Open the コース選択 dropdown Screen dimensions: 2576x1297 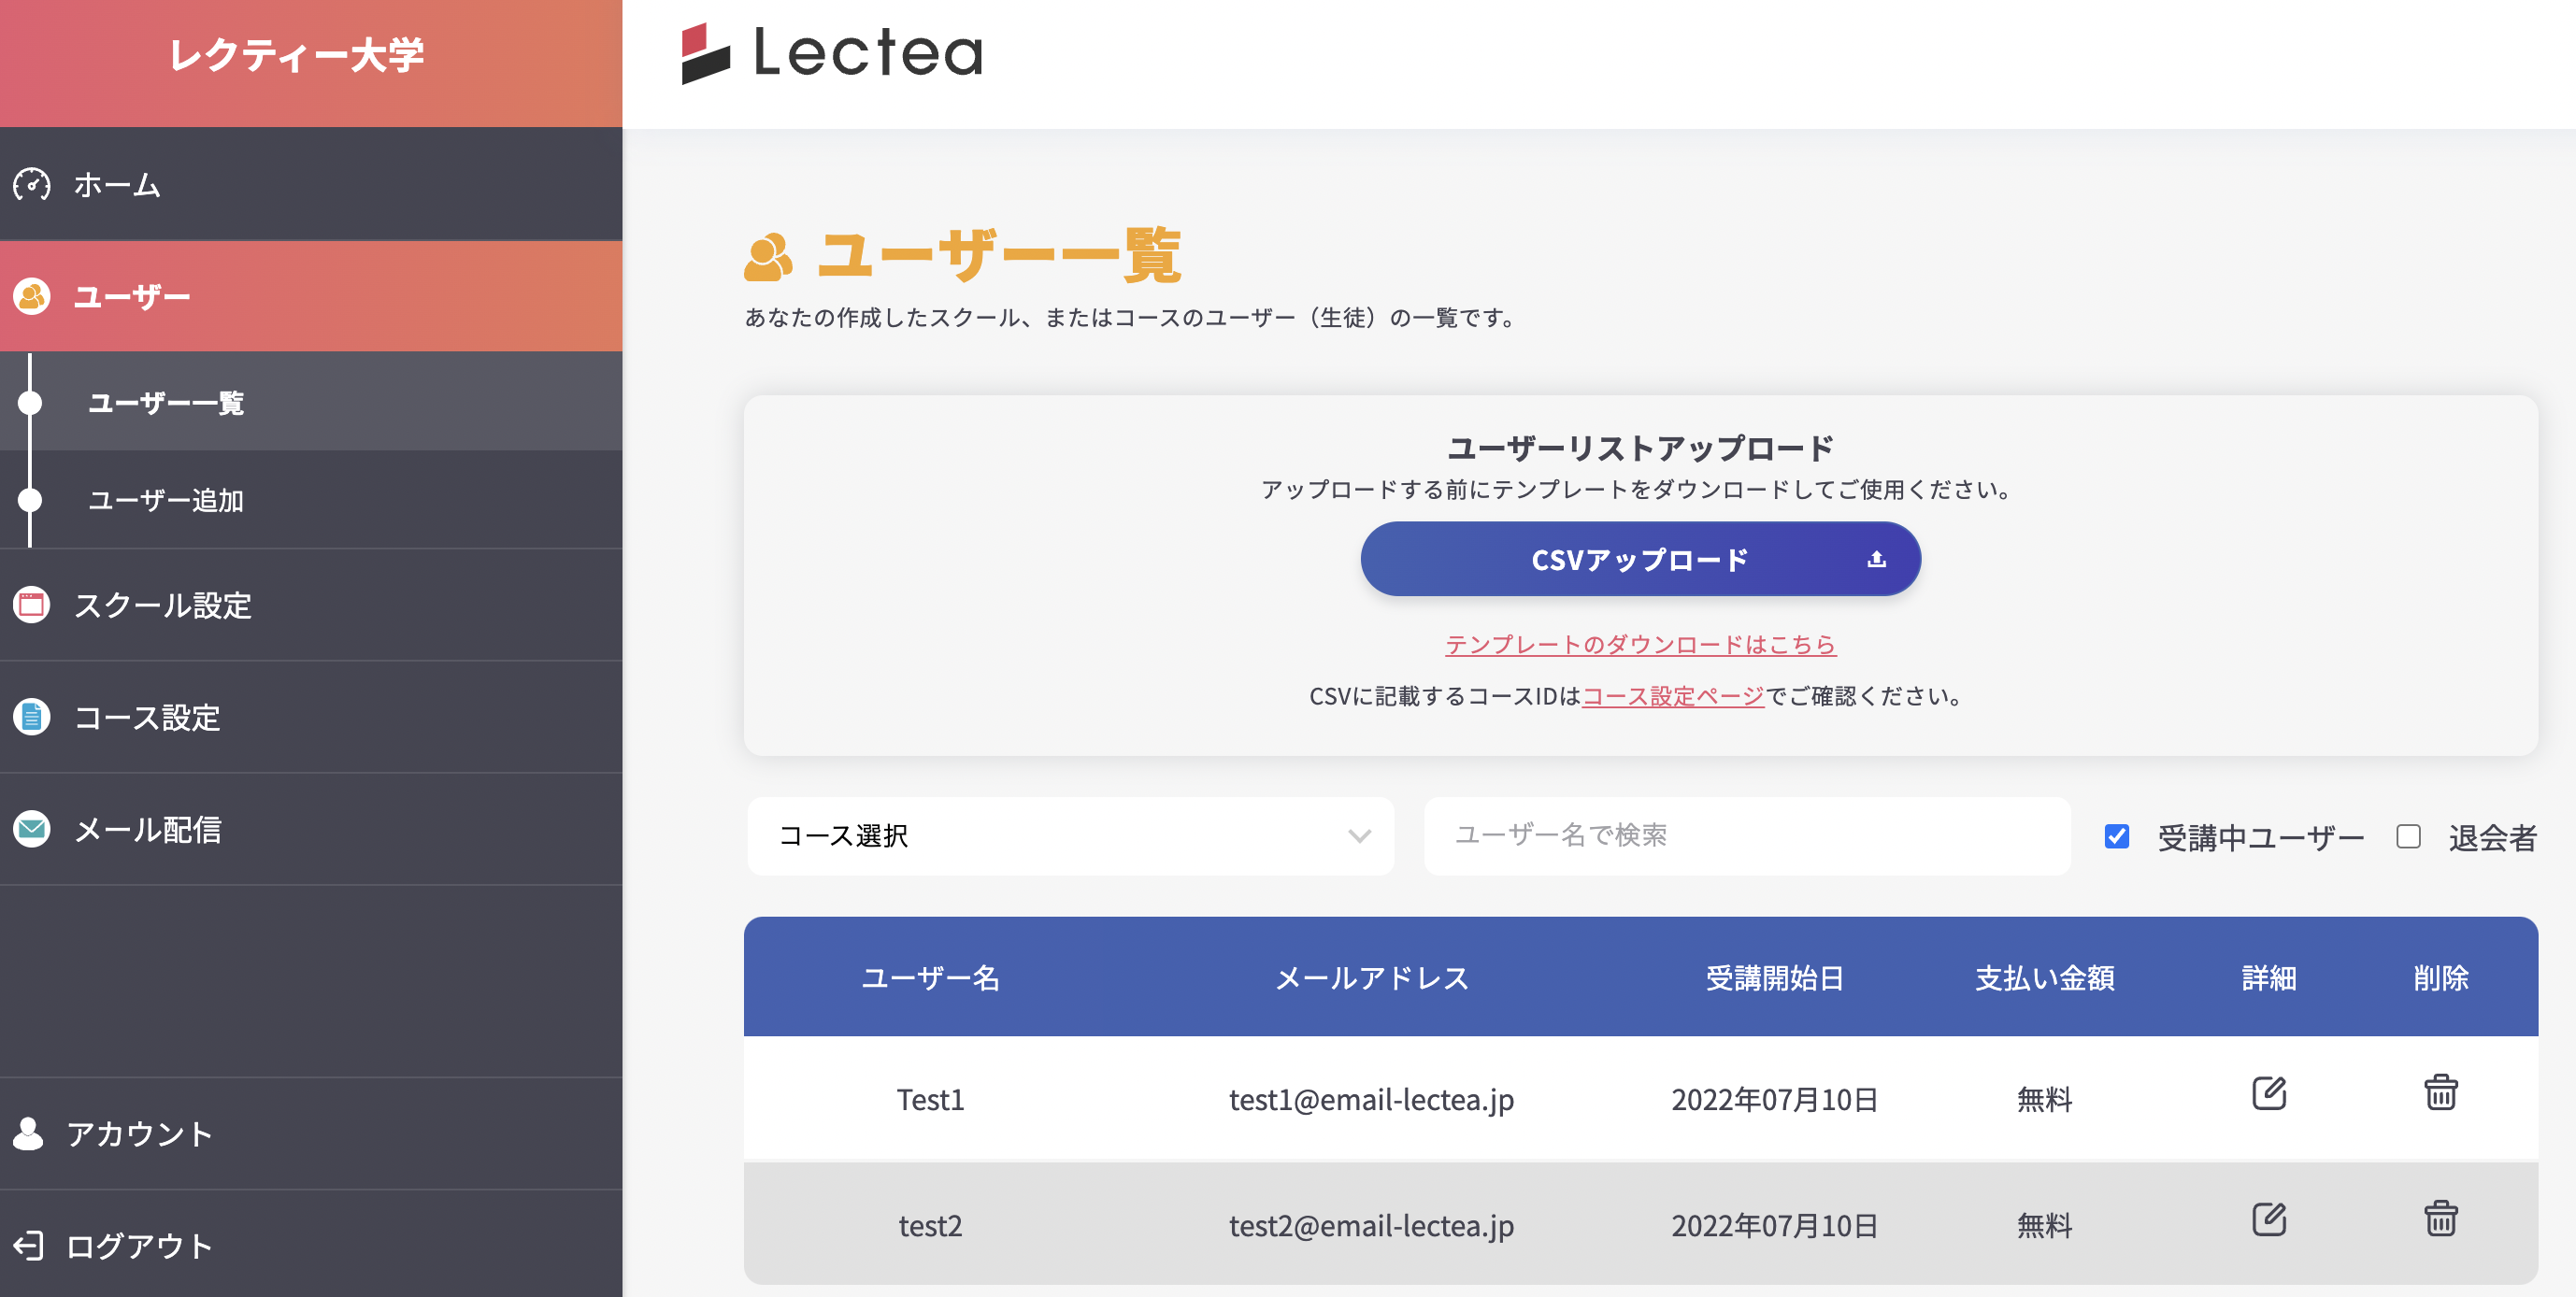click(1070, 836)
